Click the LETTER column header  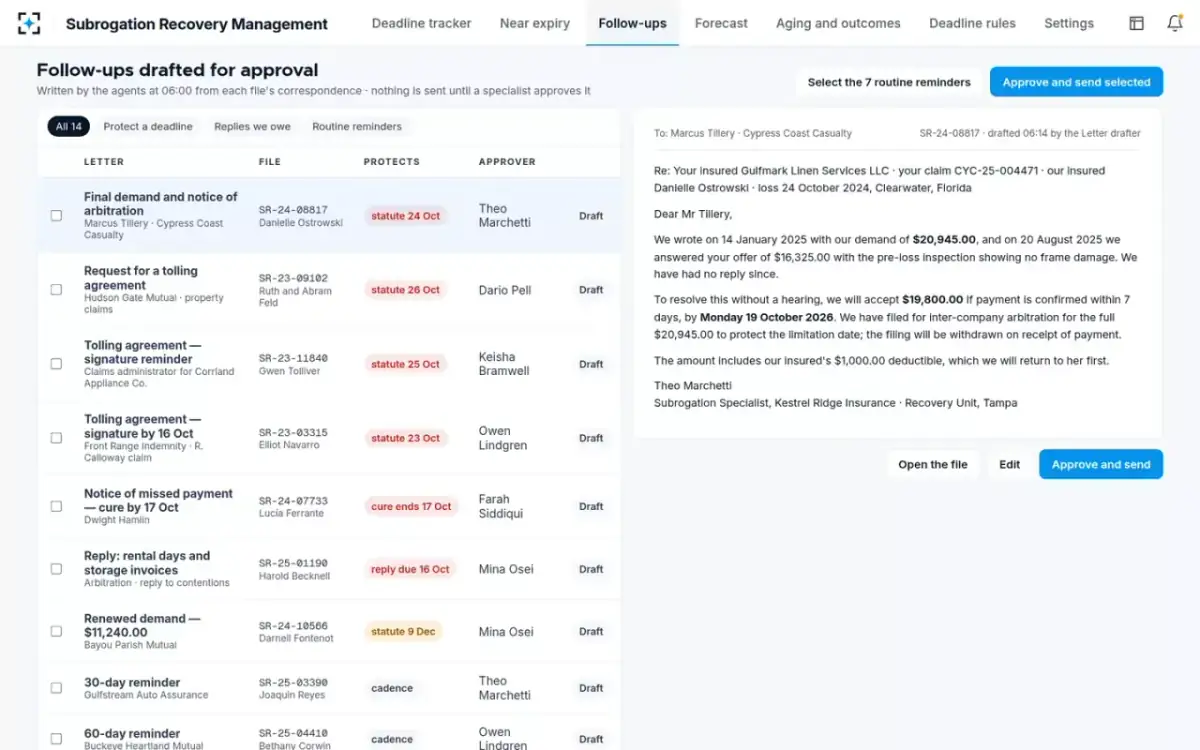104,162
